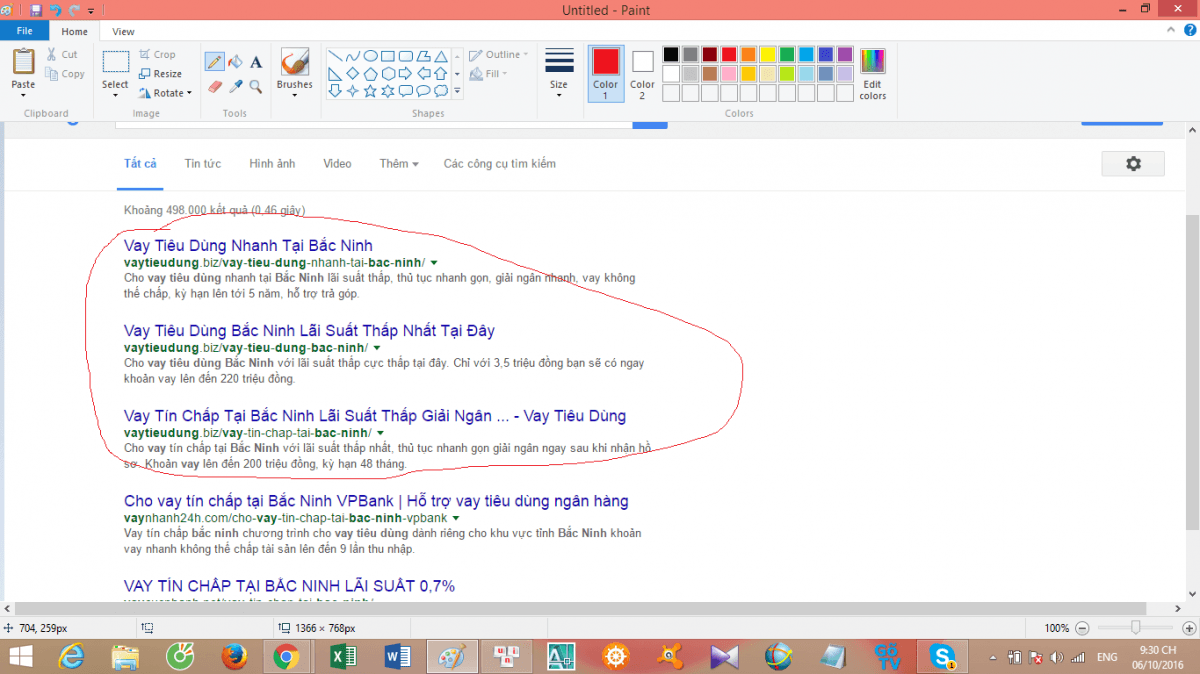Open Customize Quick Access Toolbar arrow
Image resolution: width=1200 pixels, height=674 pixels.
(x=91, y=11)
